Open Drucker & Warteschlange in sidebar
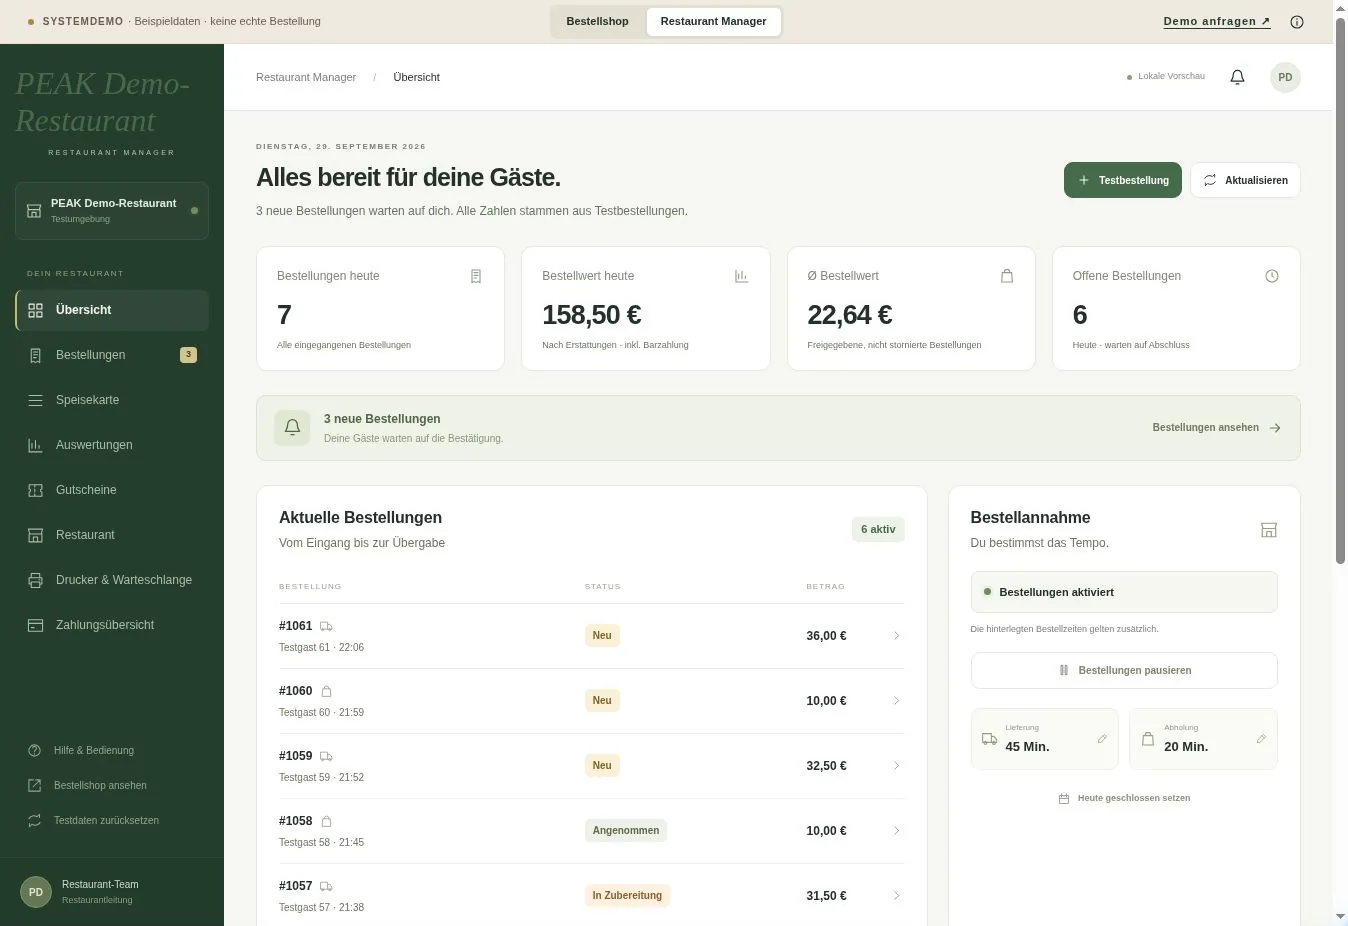 pyautogui.click(x=112, y=580)
